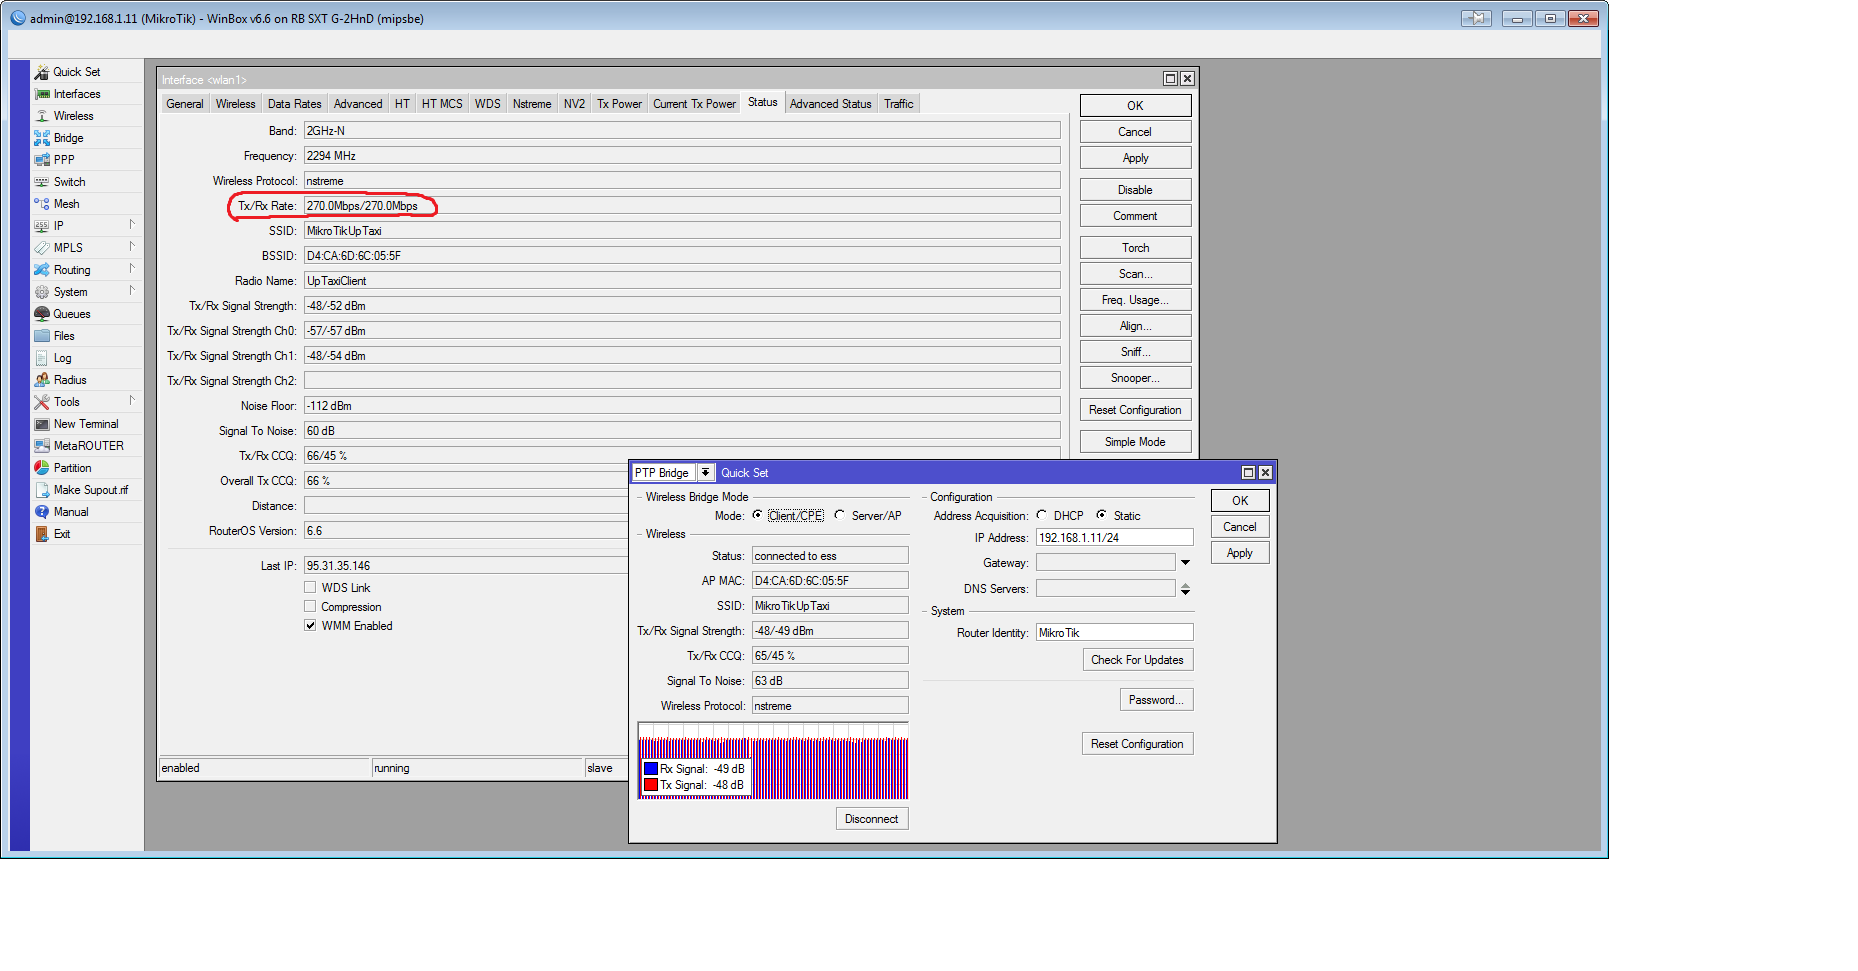The width and height of the screenshot is (1858, 971).
Task: Click the Make Supout.rif icon
Action: pyautogui.click(x=42, y=490)
